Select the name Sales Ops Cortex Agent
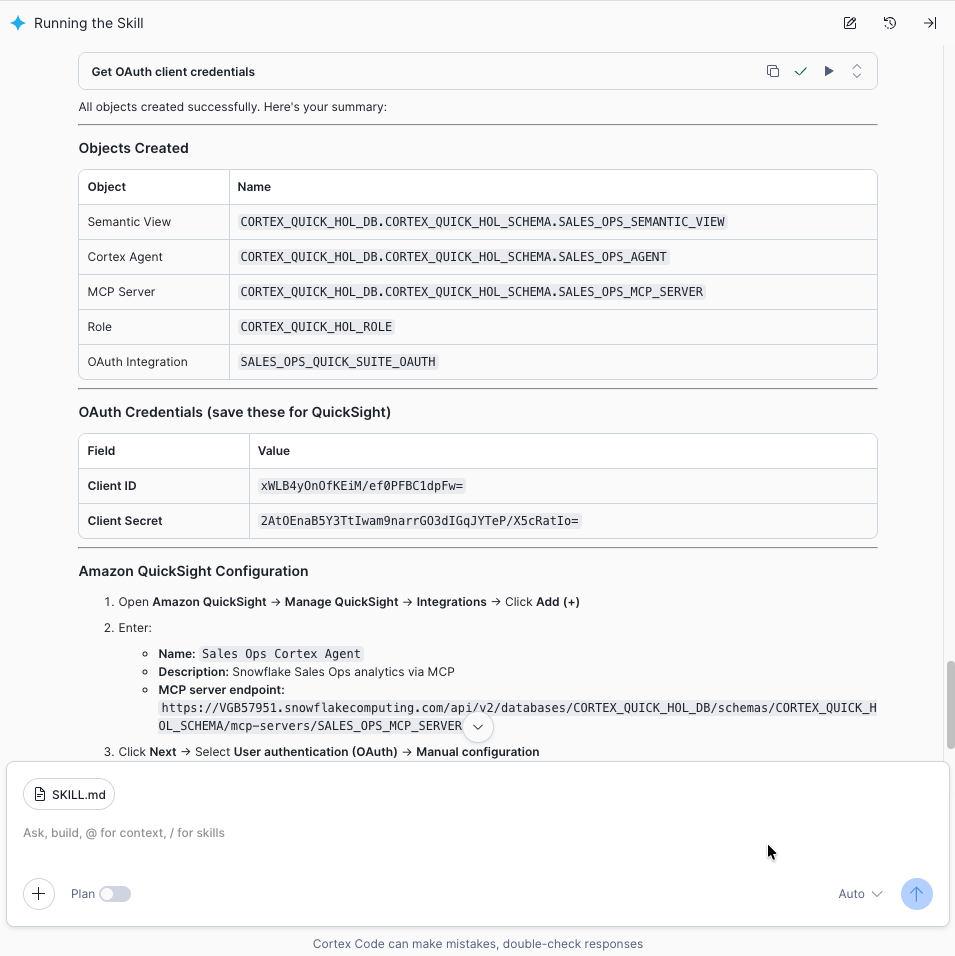This screenshot has height=956, width=955. click(x=281, y=654)
